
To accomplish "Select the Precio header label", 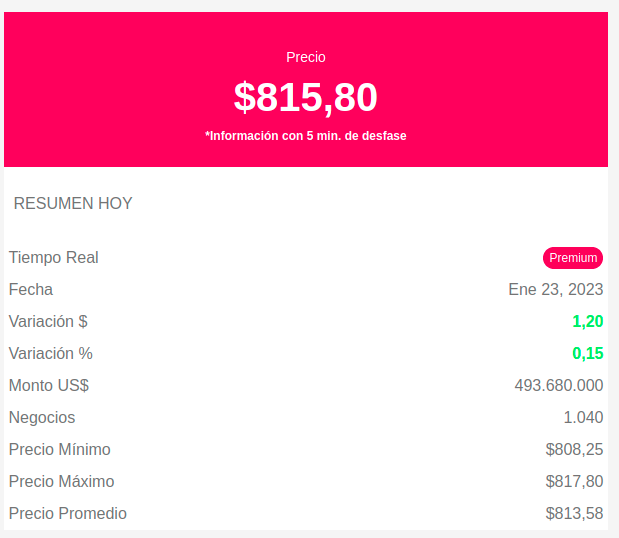I will [306, 57].
